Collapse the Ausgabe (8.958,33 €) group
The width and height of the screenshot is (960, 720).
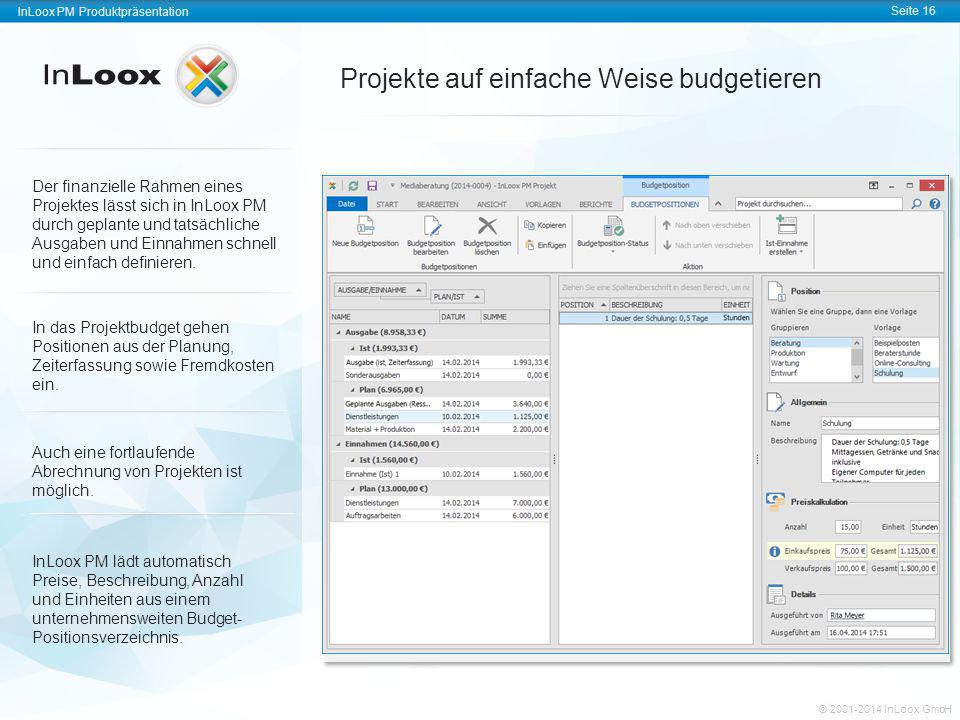[x=339, y=332]
